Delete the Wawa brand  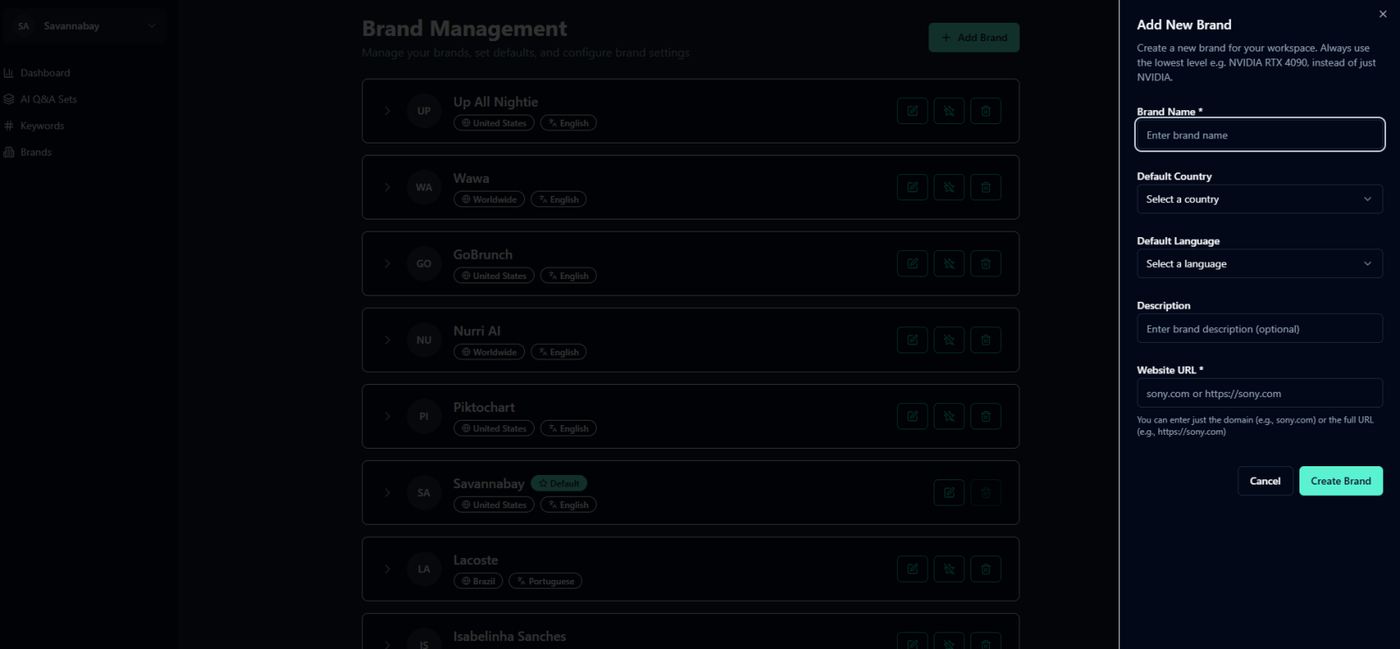(x=986, y=187)
